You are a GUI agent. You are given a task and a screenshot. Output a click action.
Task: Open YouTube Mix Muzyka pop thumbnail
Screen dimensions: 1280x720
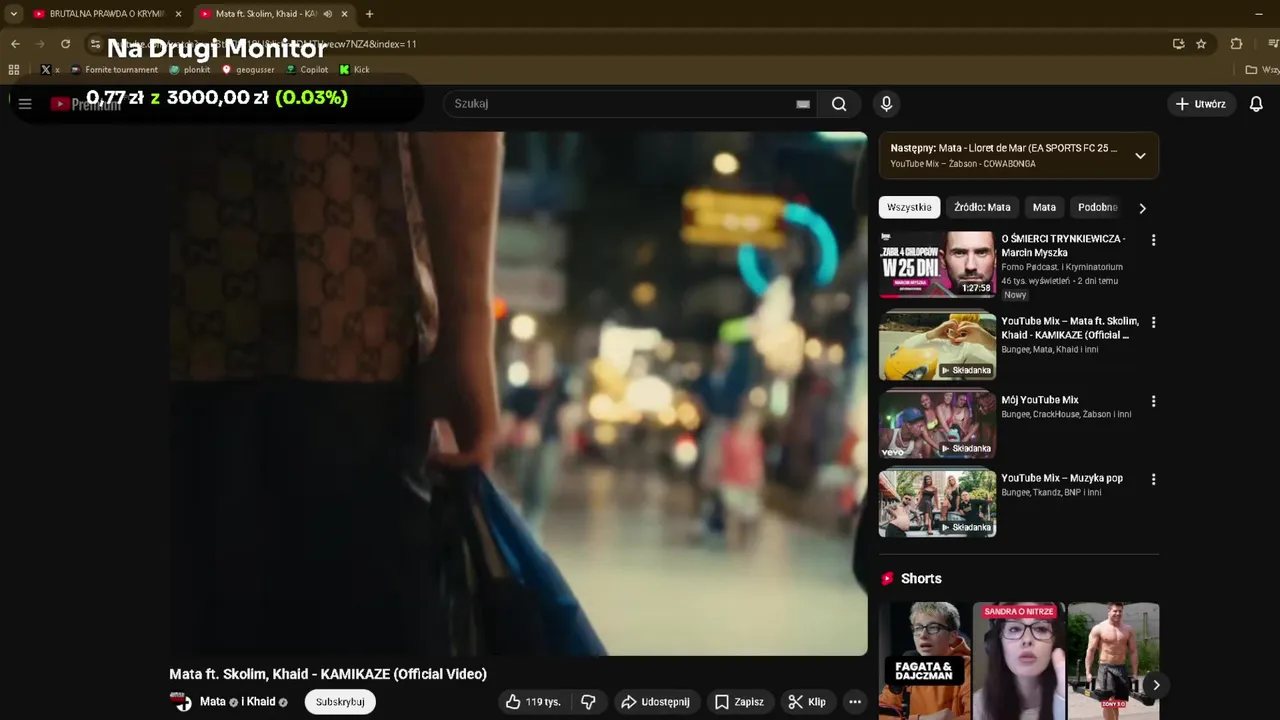[x=937, y=504]
